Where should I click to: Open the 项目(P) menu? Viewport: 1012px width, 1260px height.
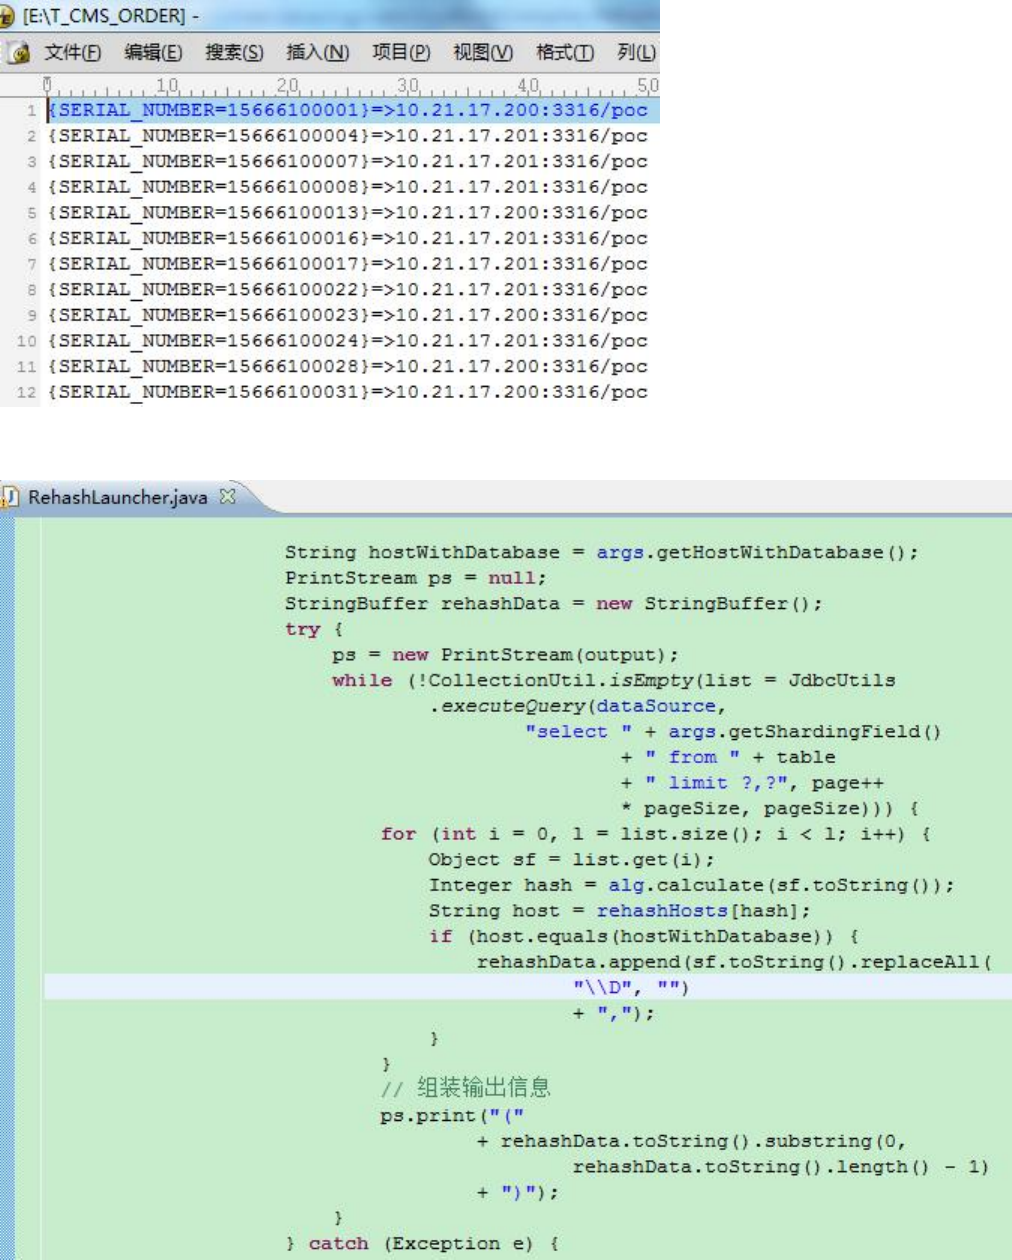401,53
